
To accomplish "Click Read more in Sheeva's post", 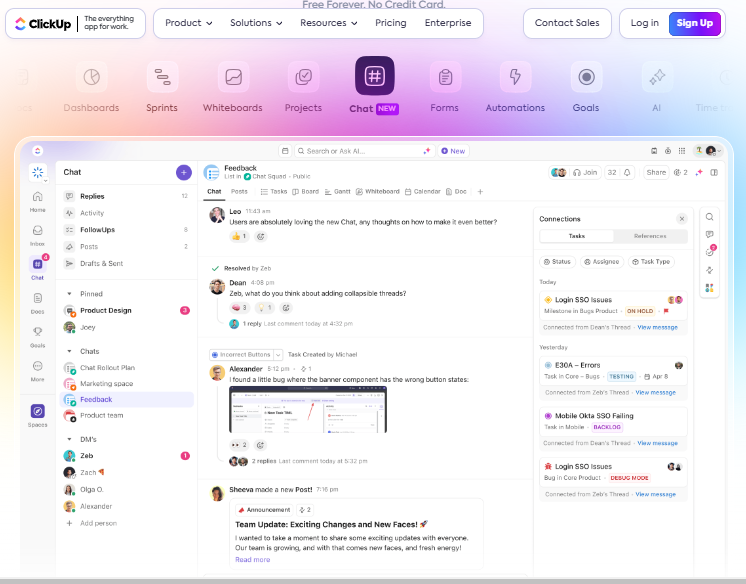I will pyautogui.click(x=253, y=560).
